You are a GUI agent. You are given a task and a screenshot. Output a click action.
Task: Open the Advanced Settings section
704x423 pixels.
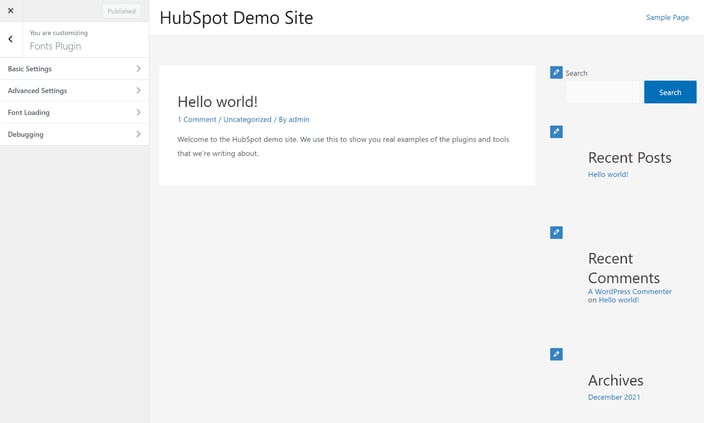[x=74, y=91]
